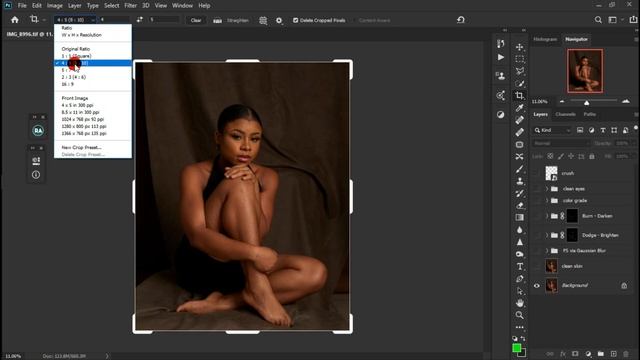The image size is (640, 360).
Task: Open the History panel icon
Action: [x=500, y=43]
